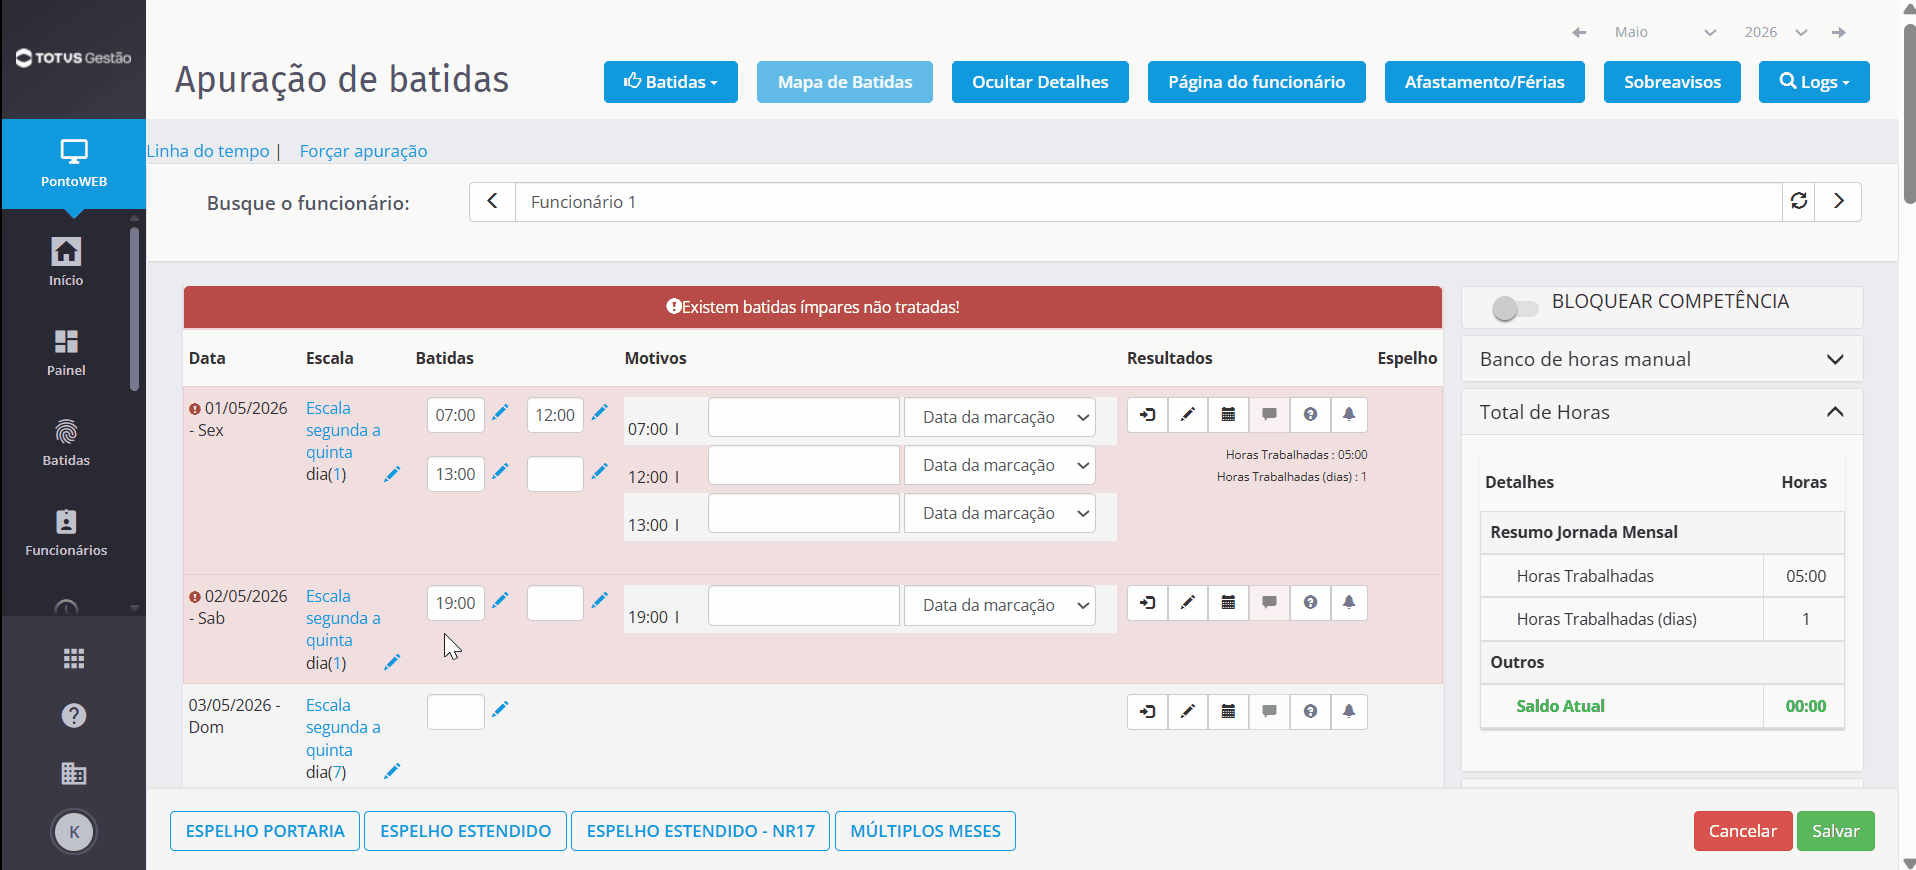Open Batidas fingerprint sidebar item
The height and width of the screenshot is (870, 1916).
pos(66,442)
